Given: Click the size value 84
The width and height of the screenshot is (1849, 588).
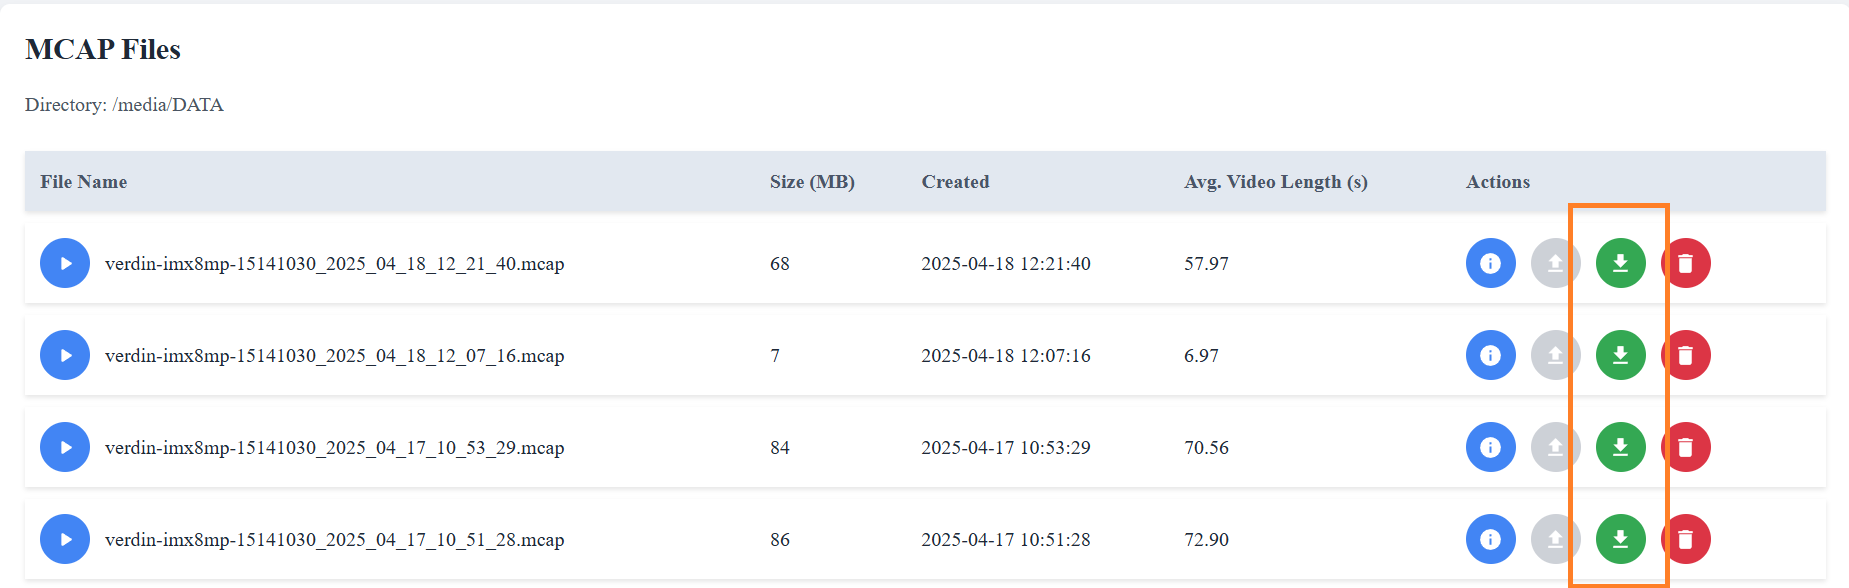Looking at the screenshot, I should click(780, 448).
